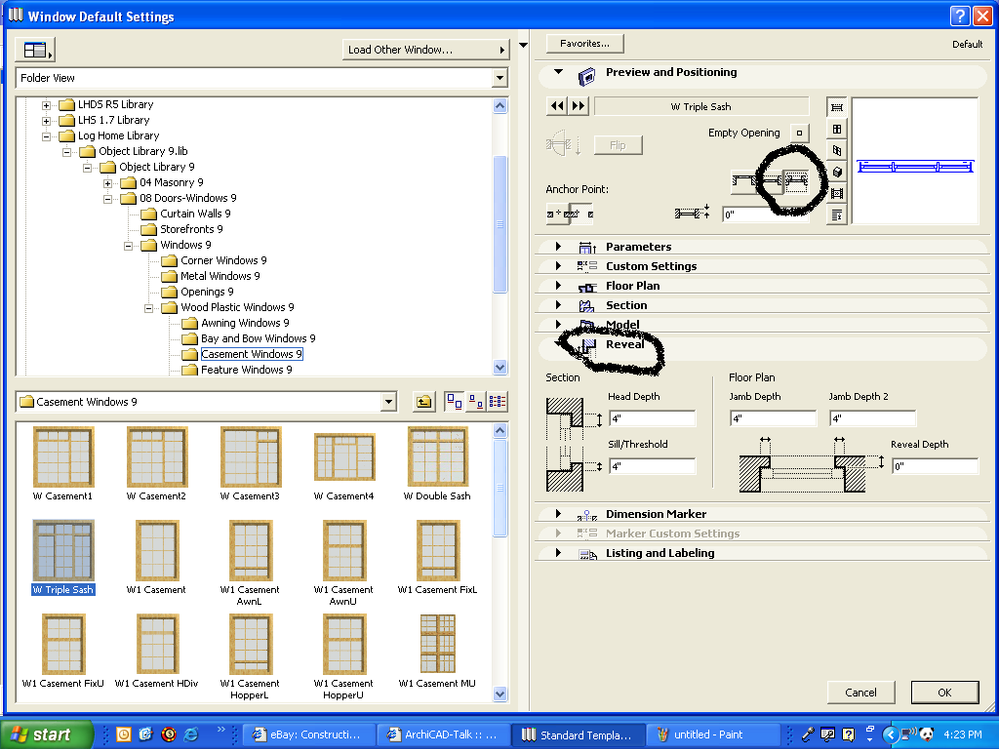
Task: Expand the Dimension Marker panel
Action: pyautogui.click(x=558, y=513)
